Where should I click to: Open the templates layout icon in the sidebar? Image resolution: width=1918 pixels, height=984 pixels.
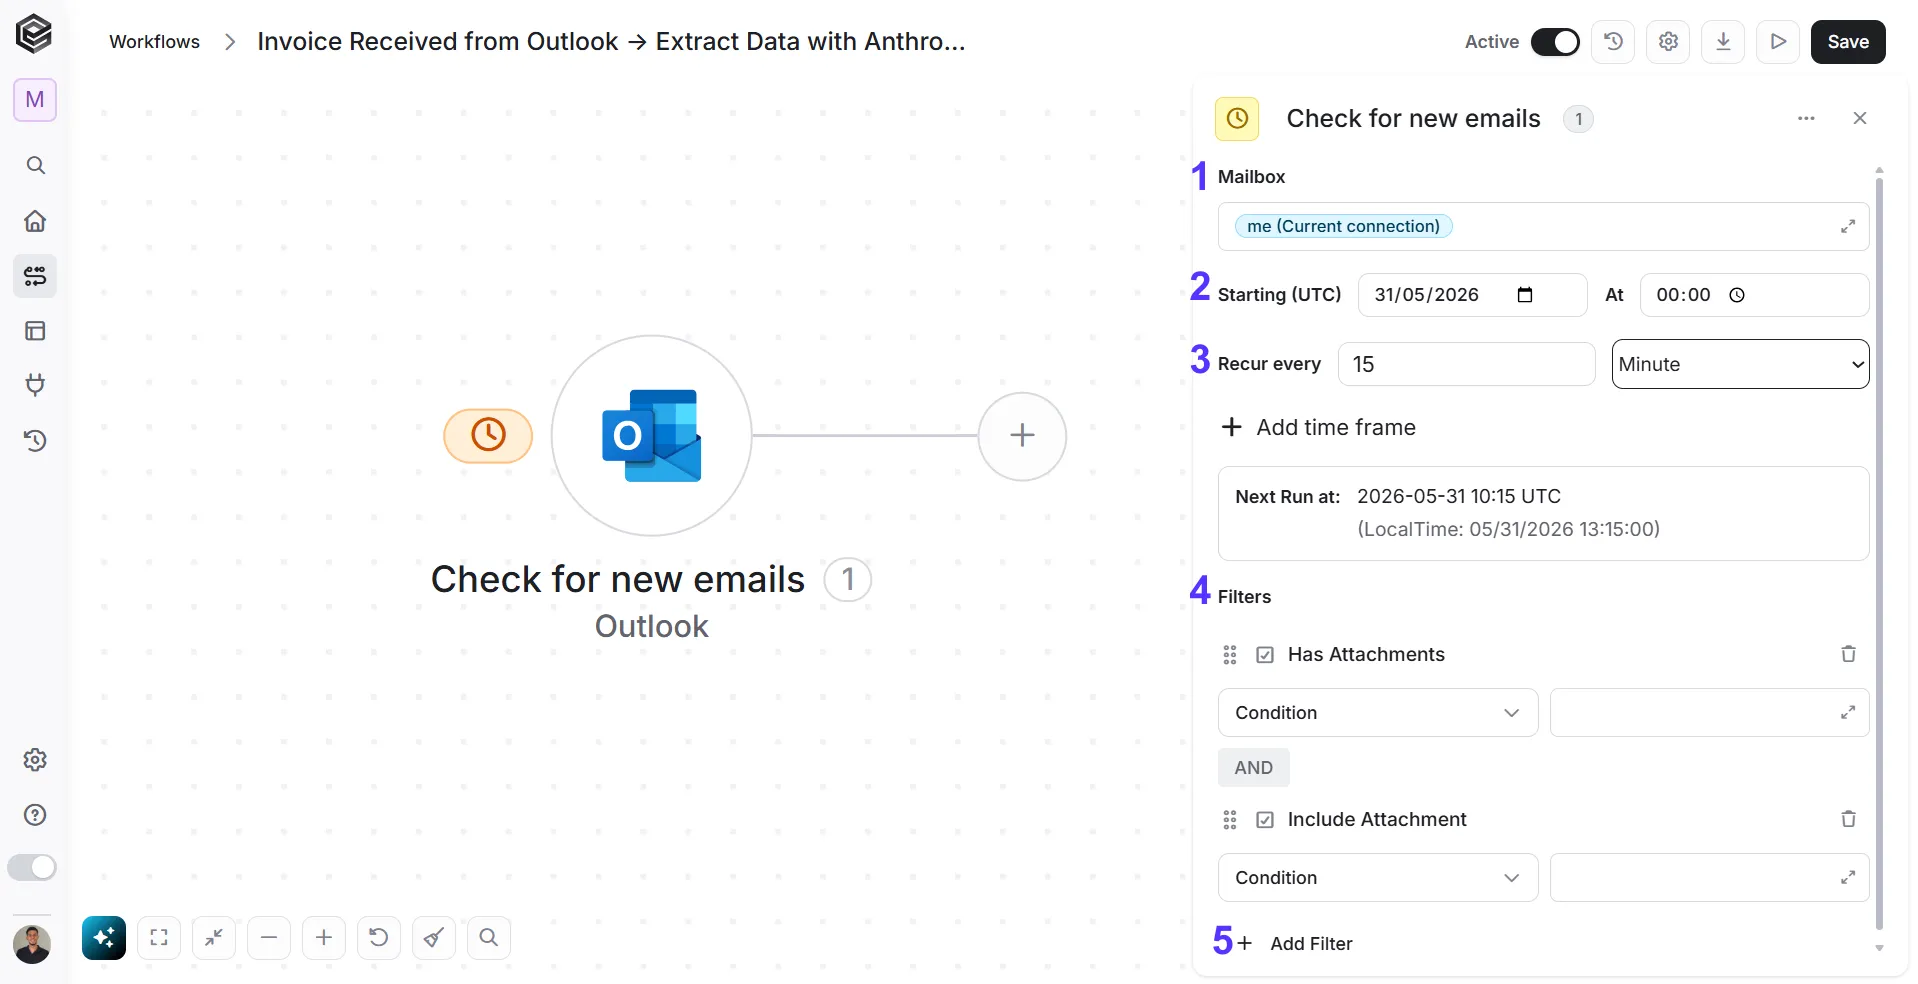click(35, 331)
